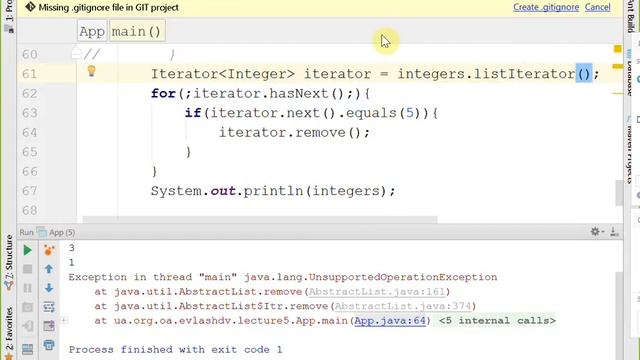Screen dimensions: 640x360
Task: Click the main() breadcrumb
Action: (x=137, y=31)
